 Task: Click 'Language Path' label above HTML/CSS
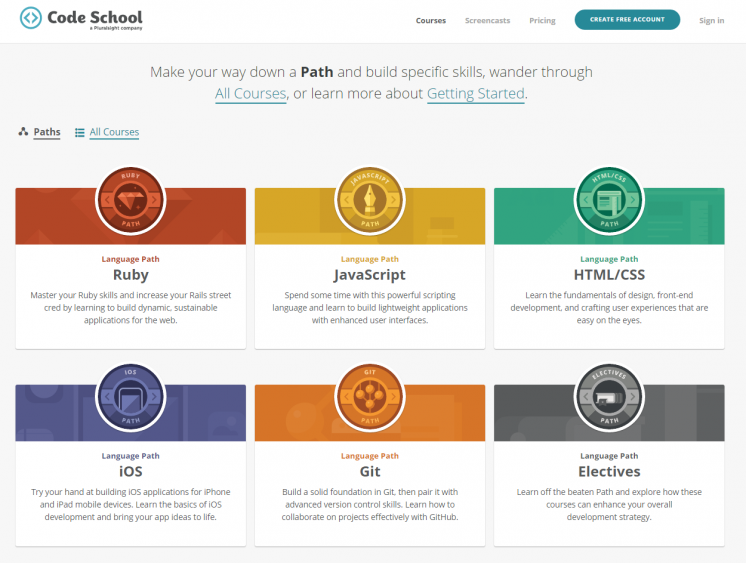coord(609,259)
